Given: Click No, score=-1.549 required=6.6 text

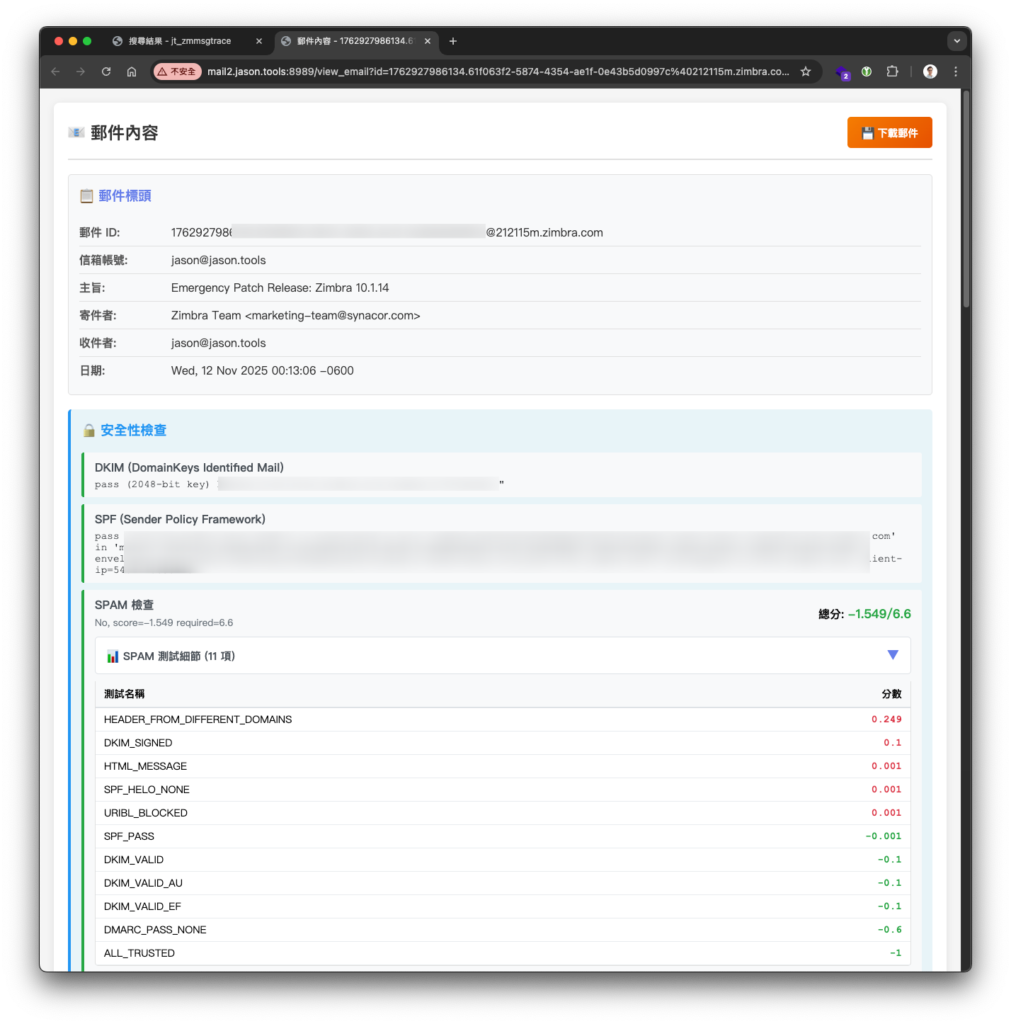Looking at the screenshot, I should [x=164, y=623].
